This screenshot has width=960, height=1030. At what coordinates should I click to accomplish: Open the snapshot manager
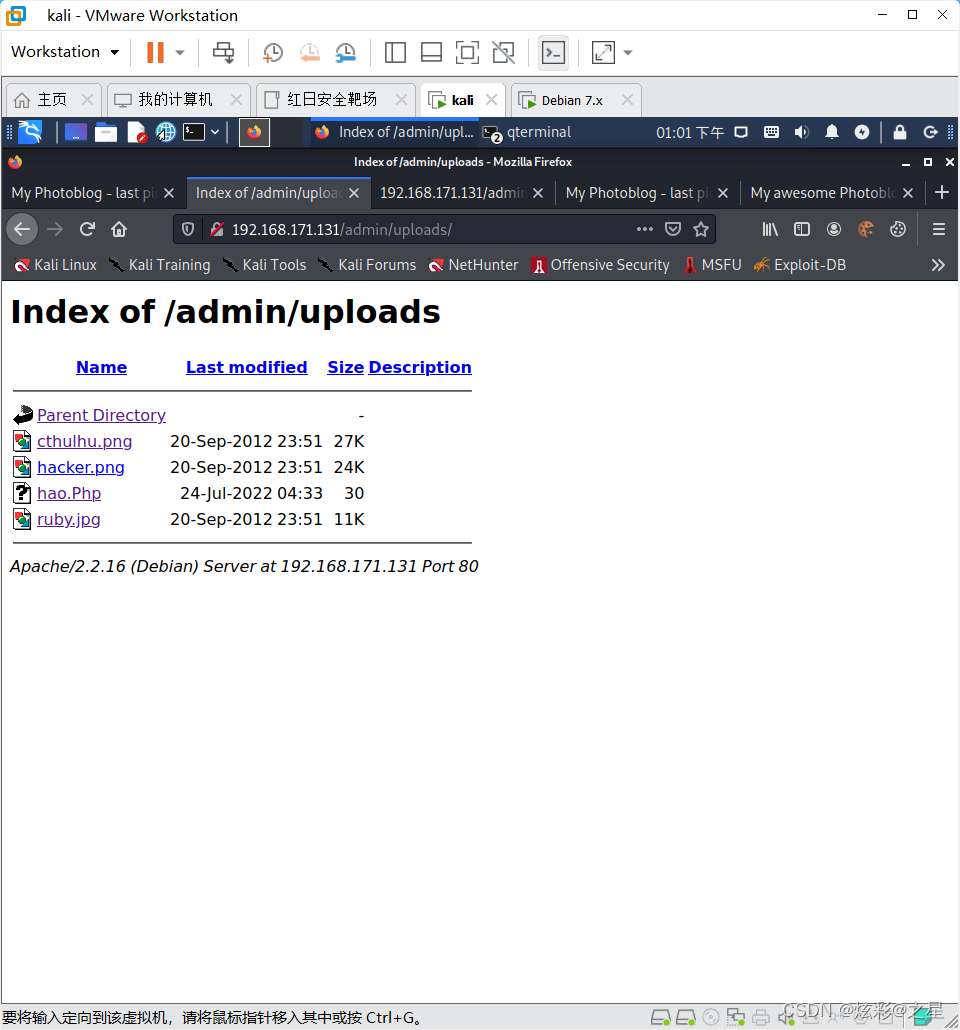(x=346, y=53)
